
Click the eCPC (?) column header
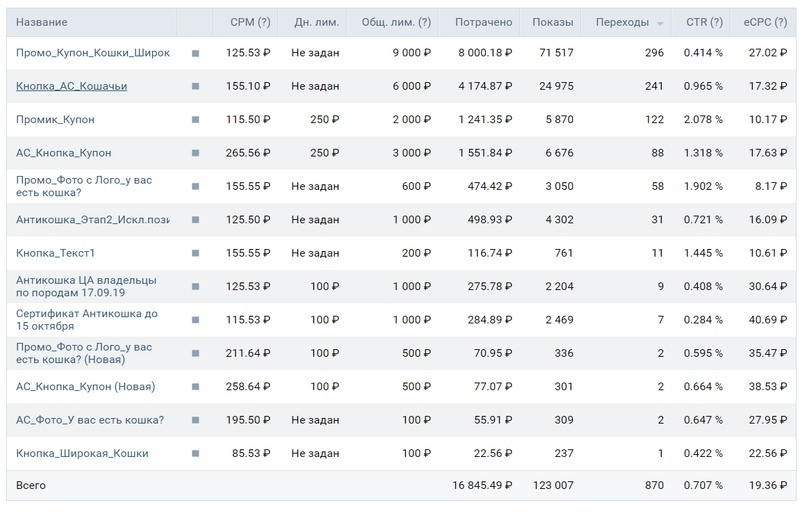click(765, 22)
